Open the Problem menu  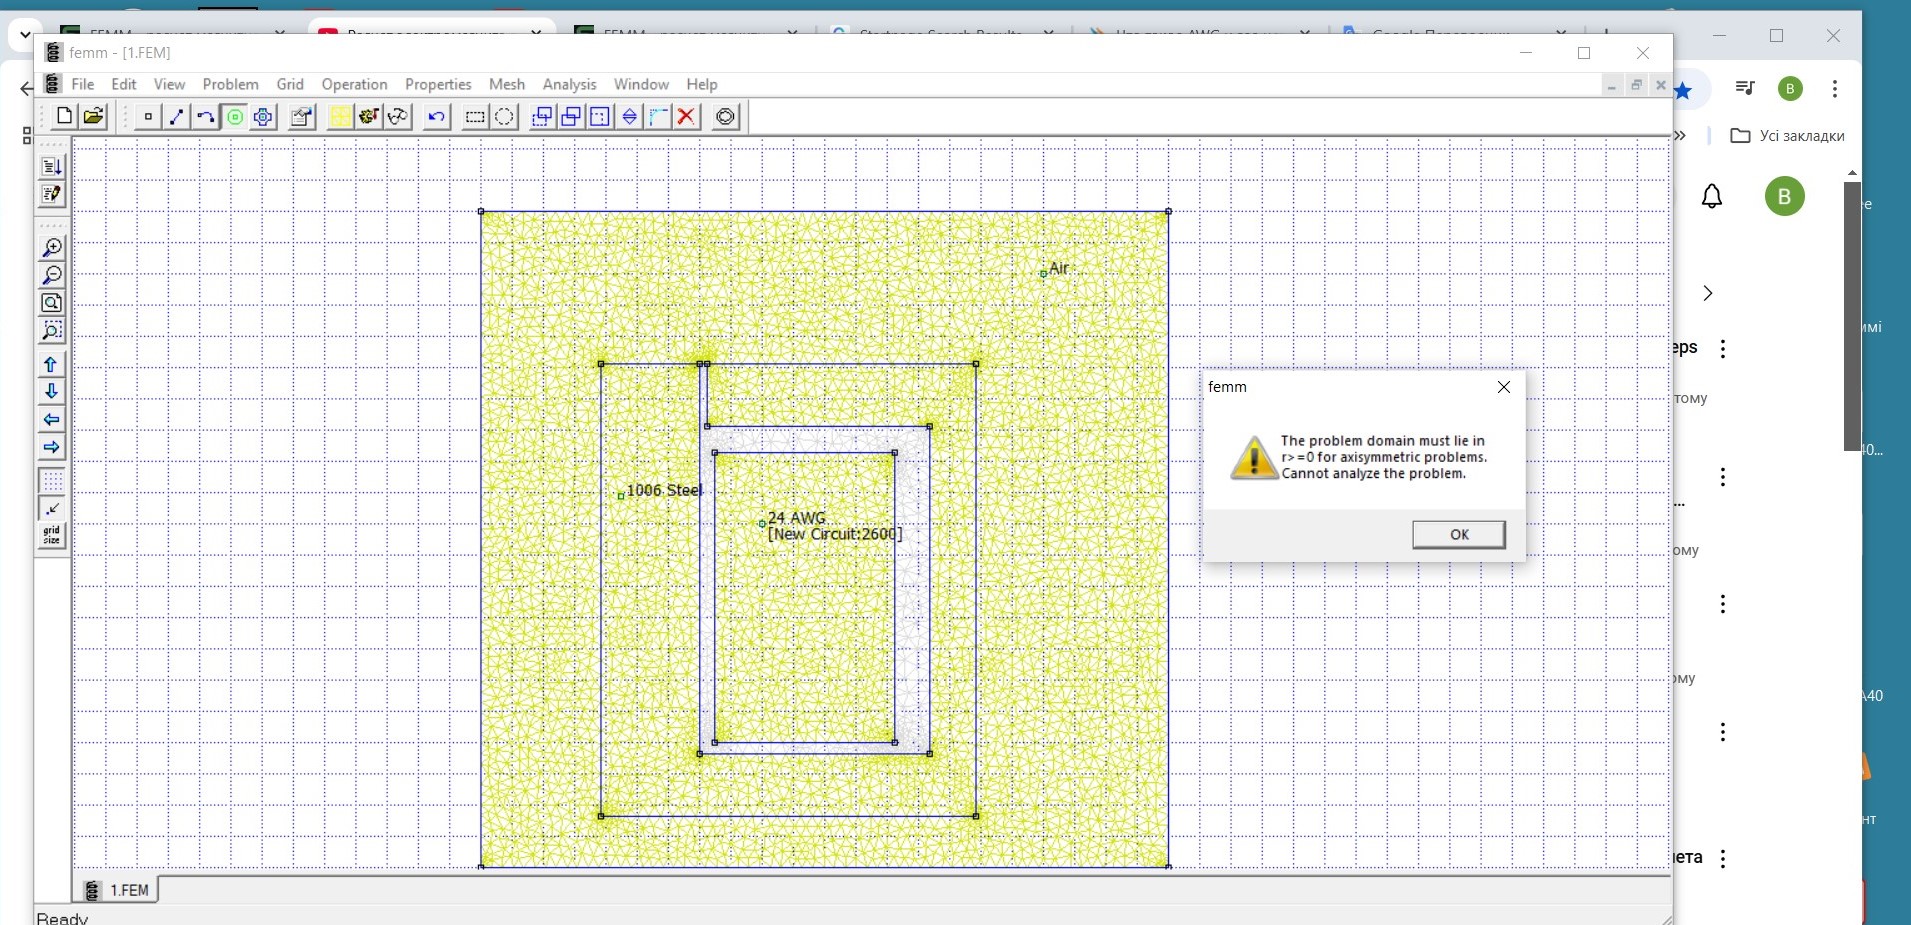(x=230, y=84)
